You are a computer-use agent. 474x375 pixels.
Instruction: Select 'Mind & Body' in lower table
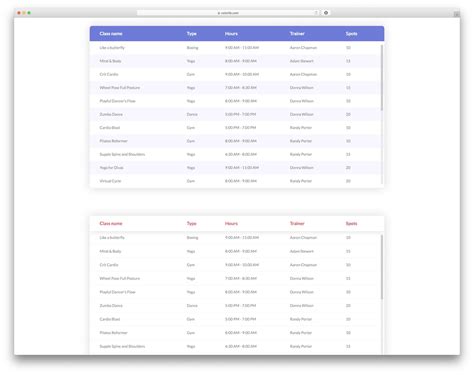point(110,251)
